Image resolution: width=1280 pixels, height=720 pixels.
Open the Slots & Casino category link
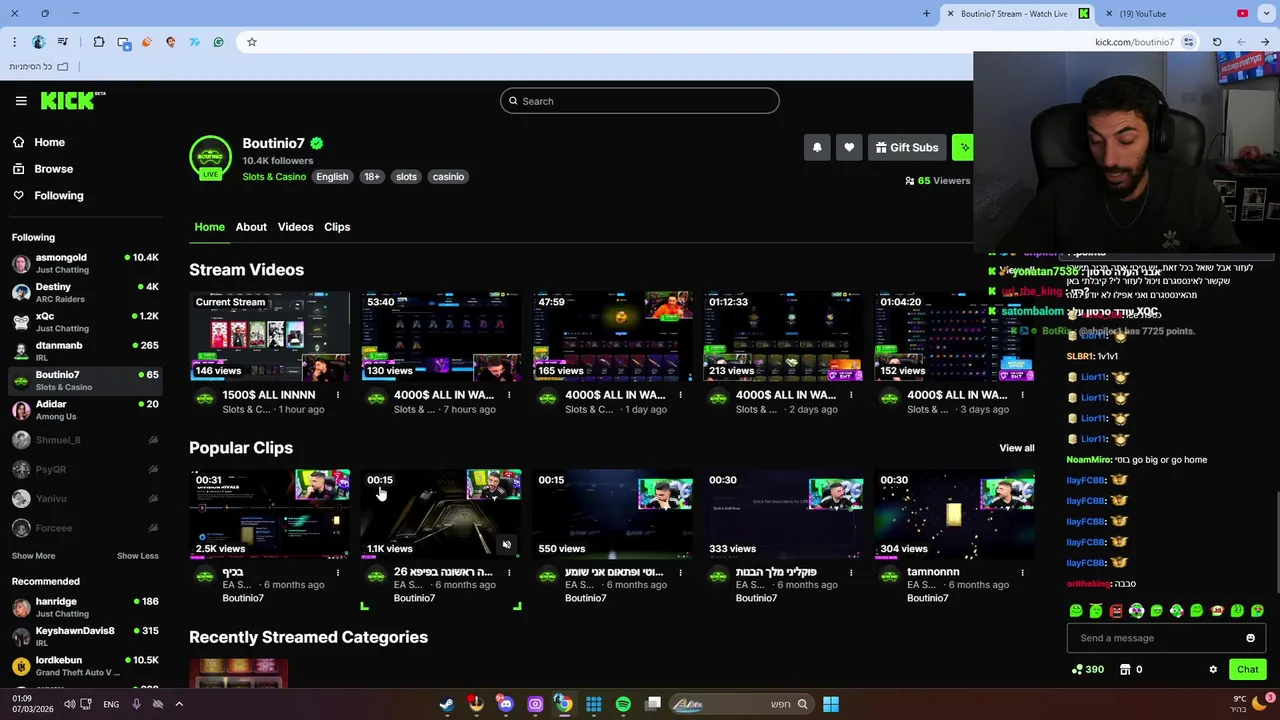click(x=274, y=177)
